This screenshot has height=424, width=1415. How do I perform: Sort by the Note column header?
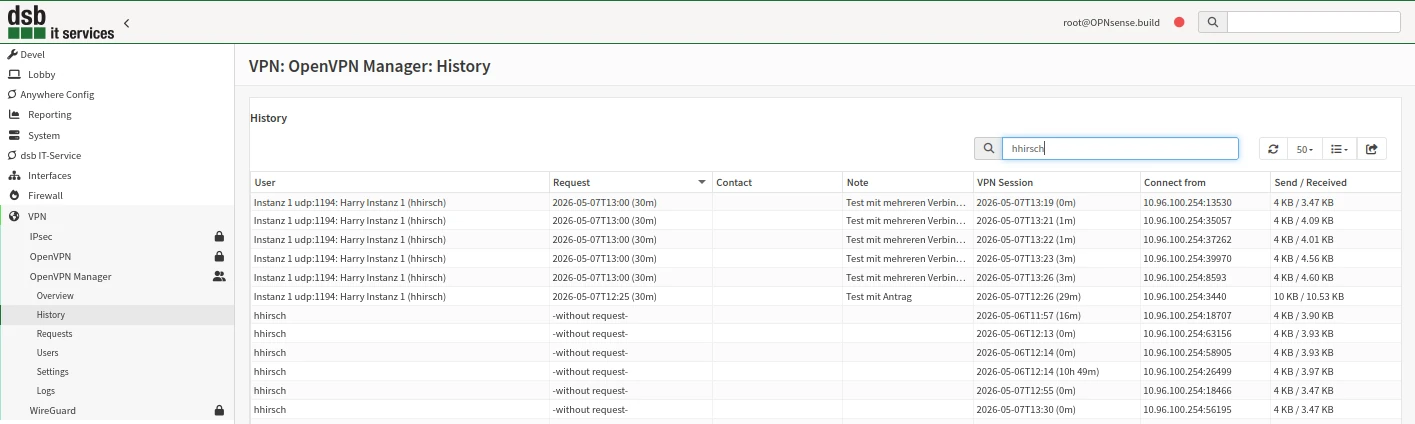907,183
